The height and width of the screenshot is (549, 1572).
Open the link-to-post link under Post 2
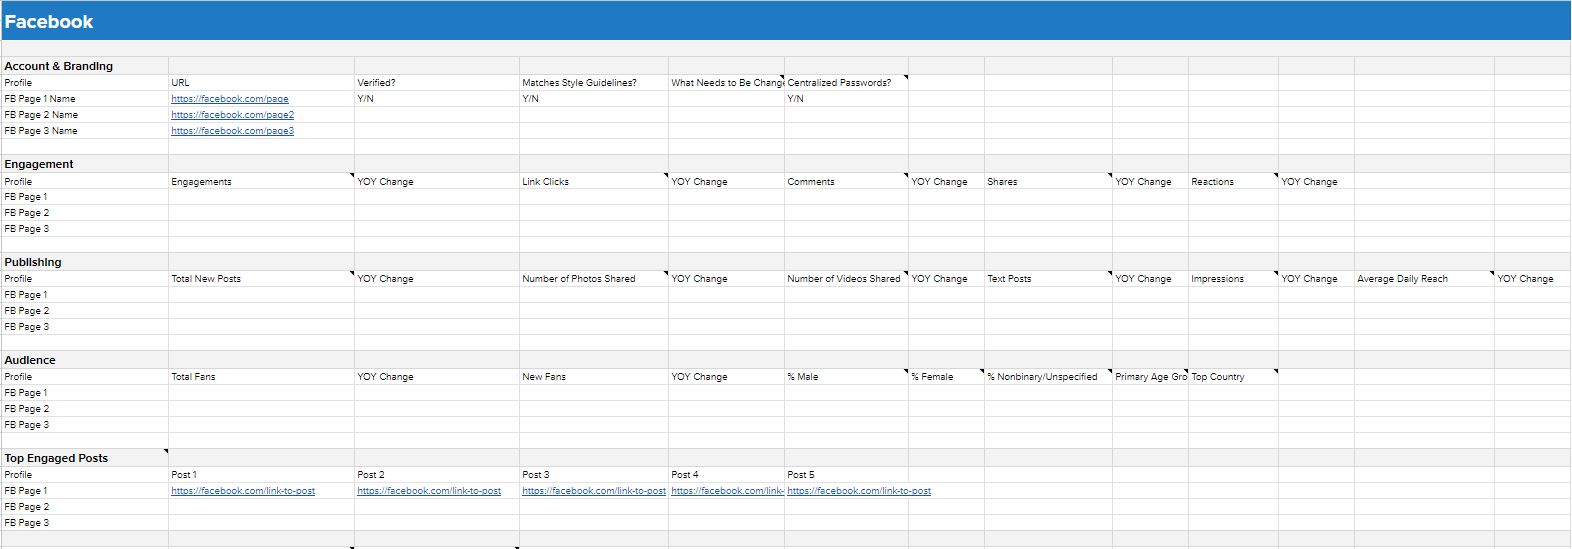pos(429,491)
